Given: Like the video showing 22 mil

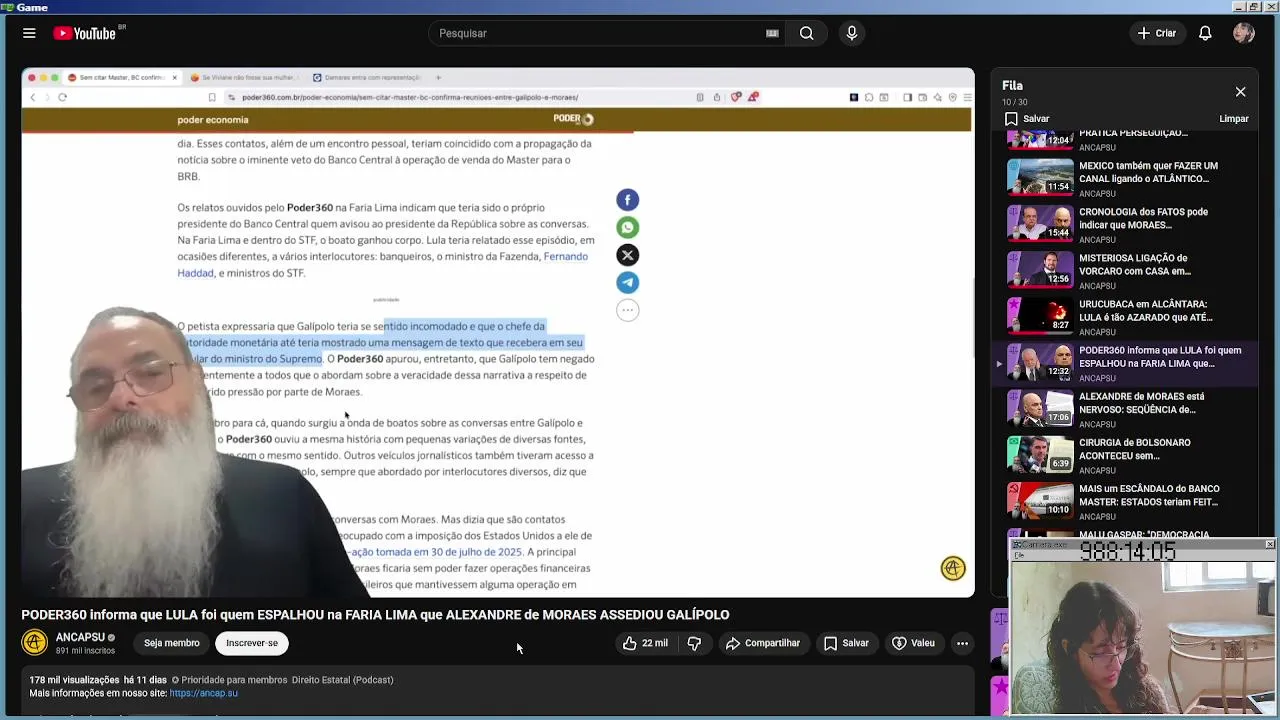Looking at the screenshot, I should (645, 643).
